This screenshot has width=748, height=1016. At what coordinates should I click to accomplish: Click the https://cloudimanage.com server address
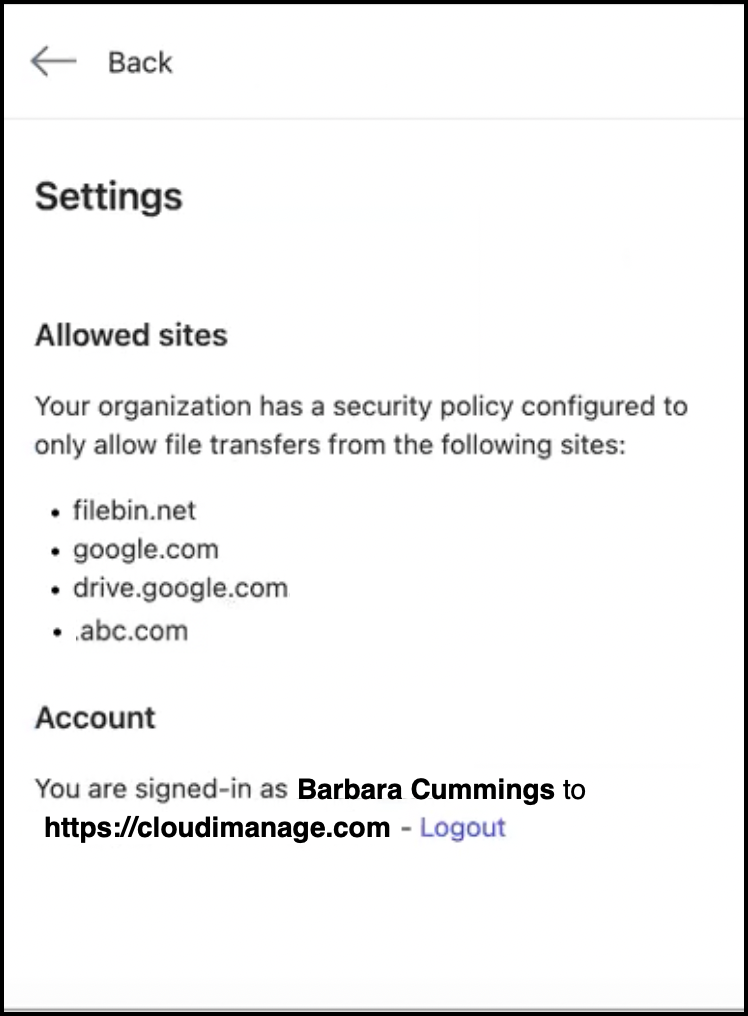pos(217,828)
